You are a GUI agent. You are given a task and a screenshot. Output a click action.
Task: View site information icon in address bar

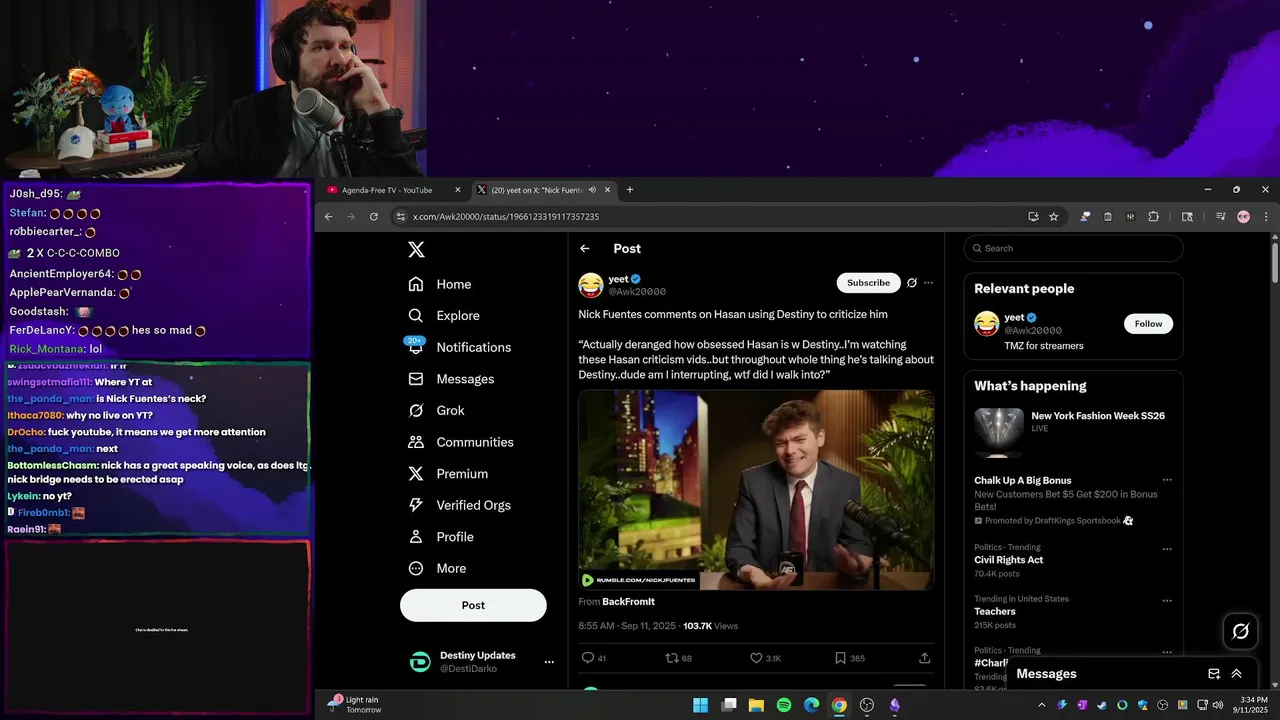[400, 217]
